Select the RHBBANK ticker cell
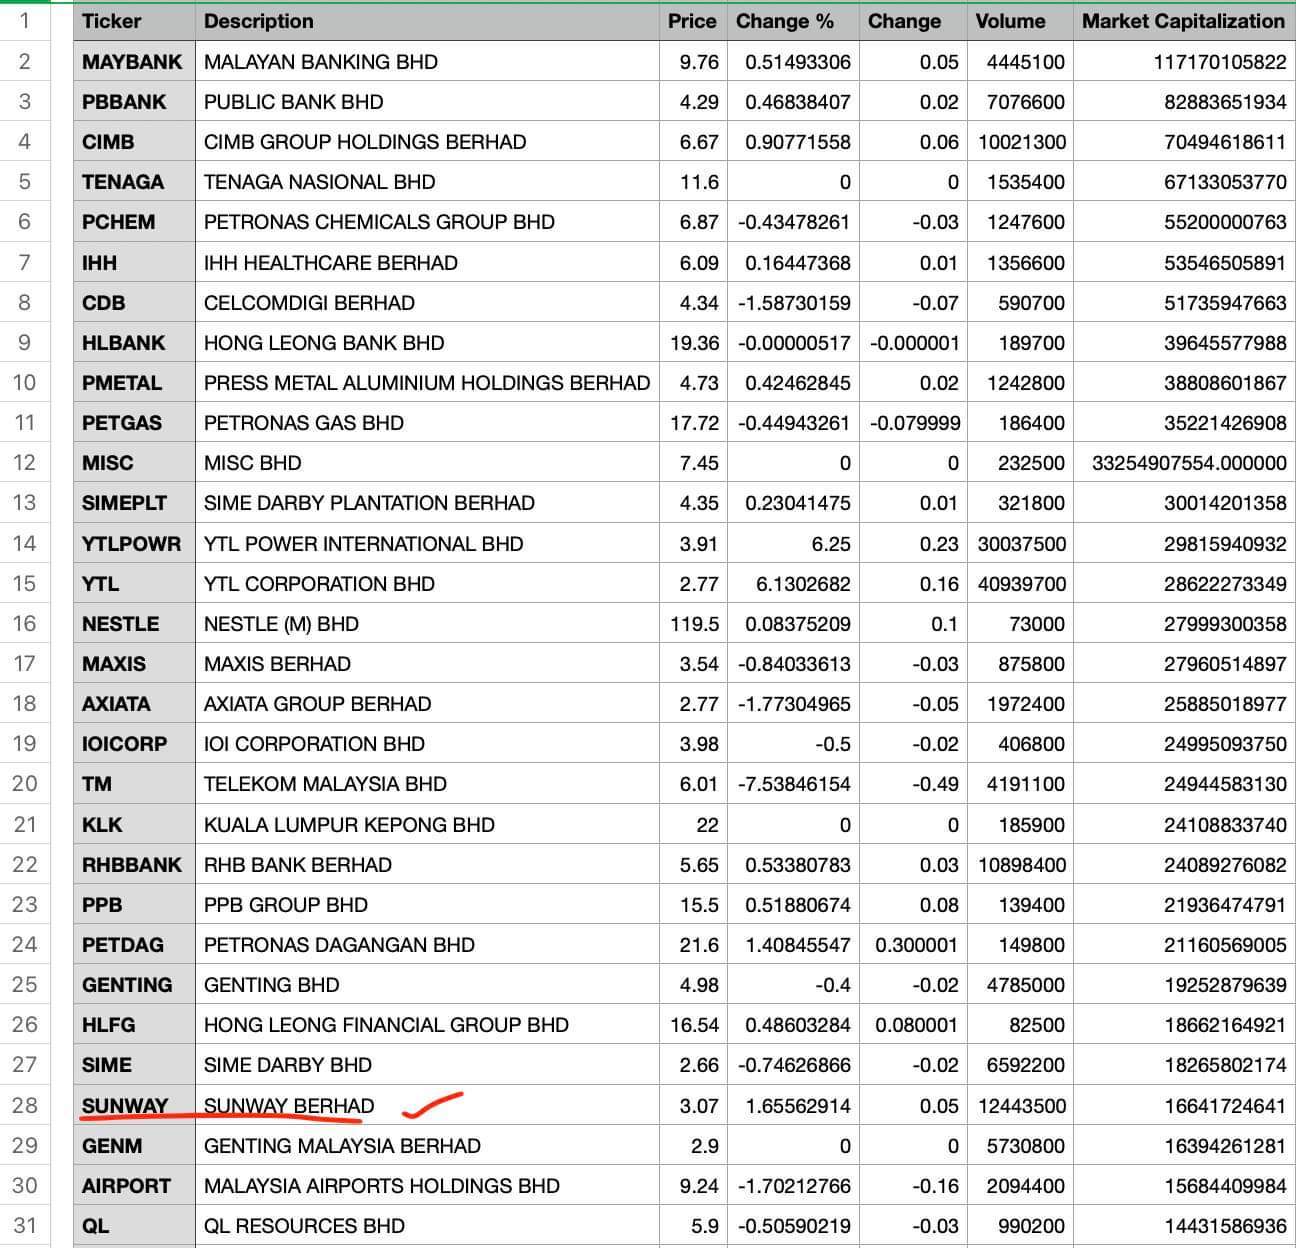Image resolution: width=1296 pixels, height=1248 pixels. (x=134, y=865)
